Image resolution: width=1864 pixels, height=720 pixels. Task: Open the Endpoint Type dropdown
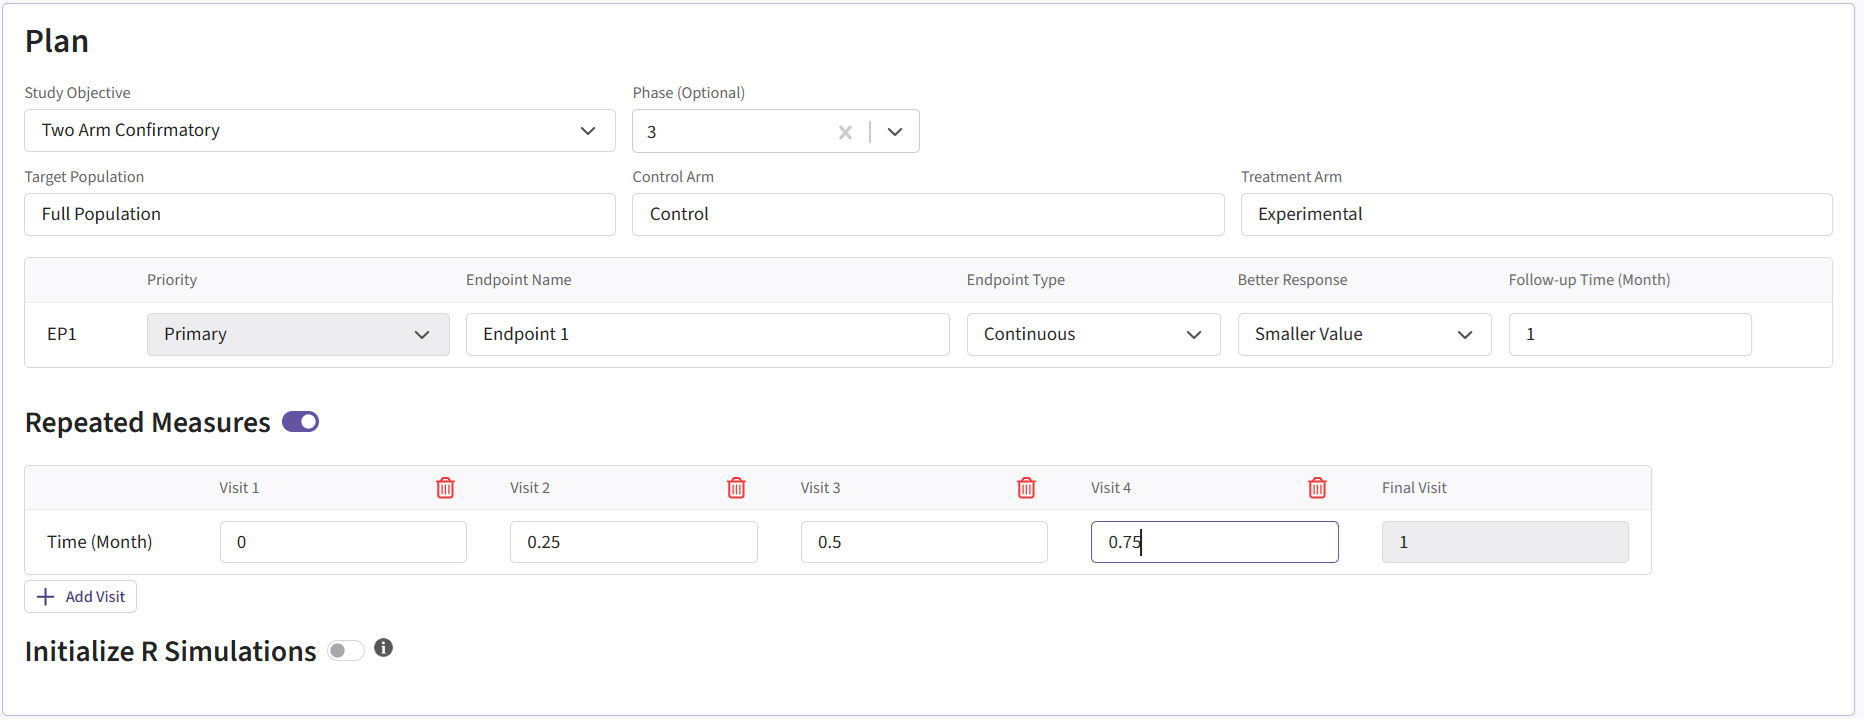coord(1092,334)
